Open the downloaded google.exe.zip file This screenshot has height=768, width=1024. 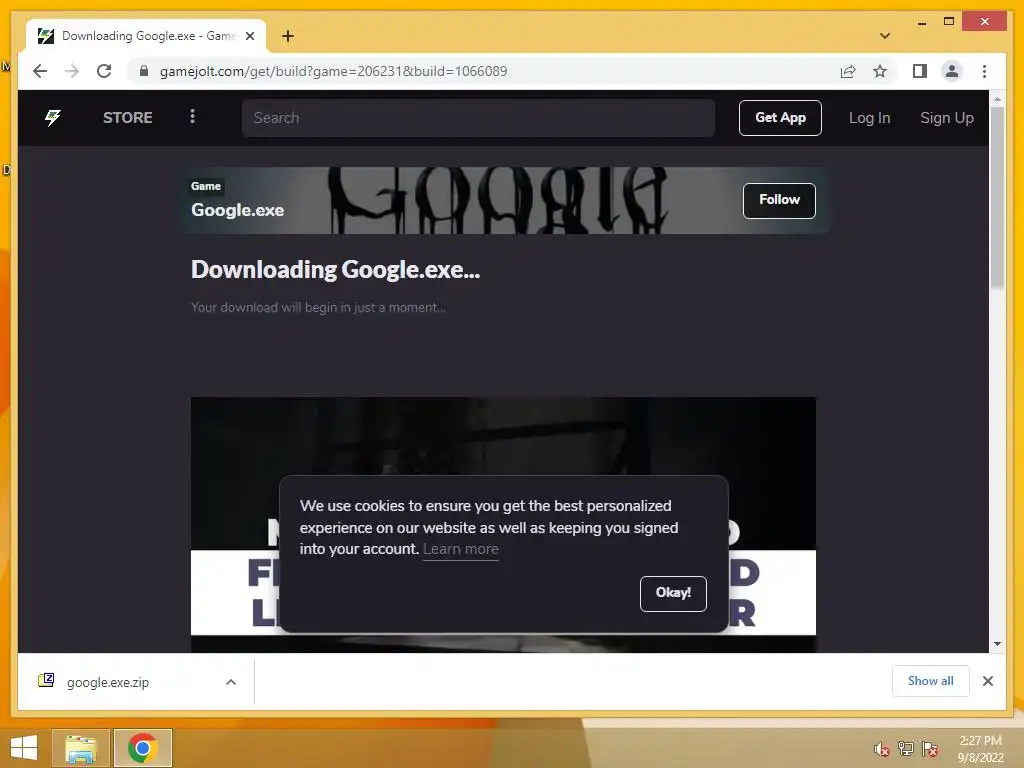pos(108,682)
